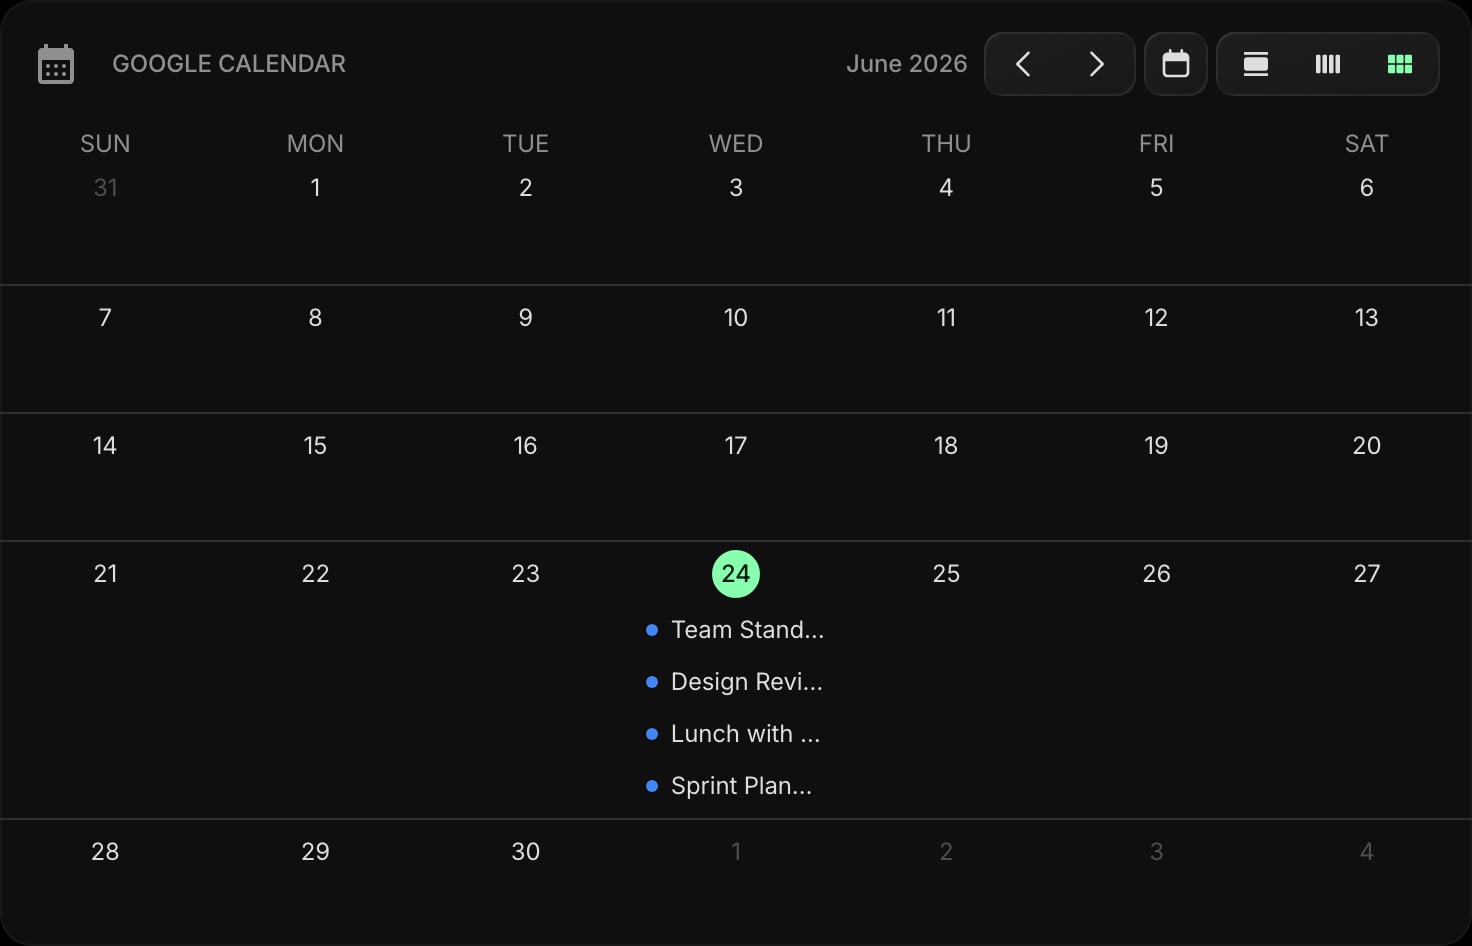Switch to week view columns icon
Screen dimensions: 1472x946
1328,64
